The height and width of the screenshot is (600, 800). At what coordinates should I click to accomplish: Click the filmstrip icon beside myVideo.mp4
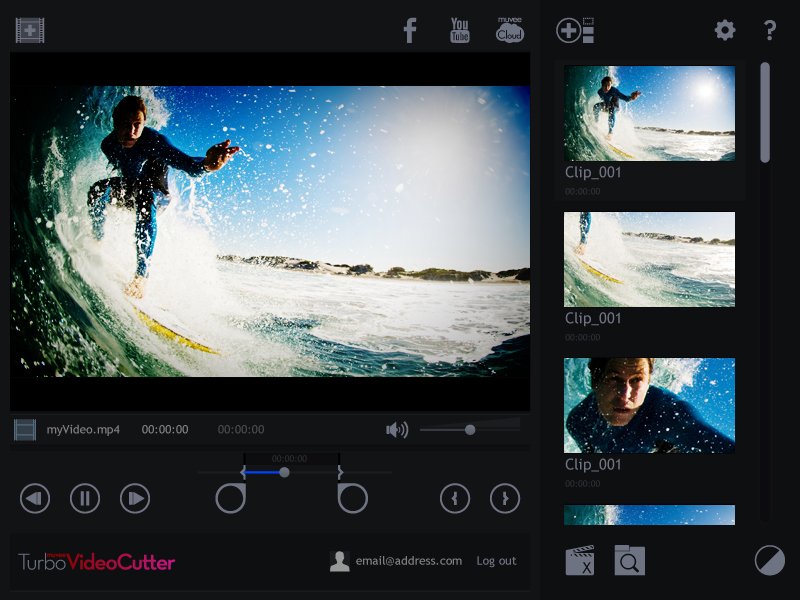25,430
